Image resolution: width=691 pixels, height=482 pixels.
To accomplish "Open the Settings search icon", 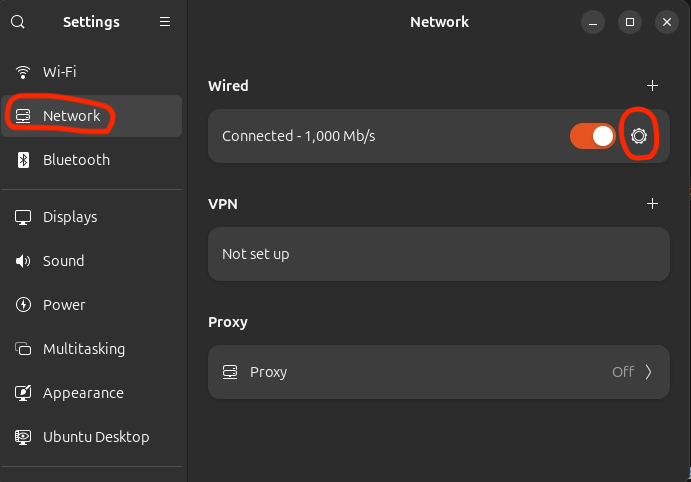I will (x=18, y=22).
